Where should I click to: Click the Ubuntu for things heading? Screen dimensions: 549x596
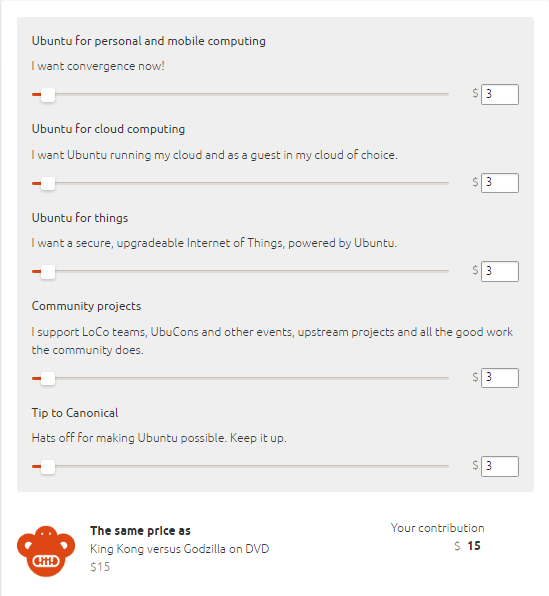click(x=80, y=218)
